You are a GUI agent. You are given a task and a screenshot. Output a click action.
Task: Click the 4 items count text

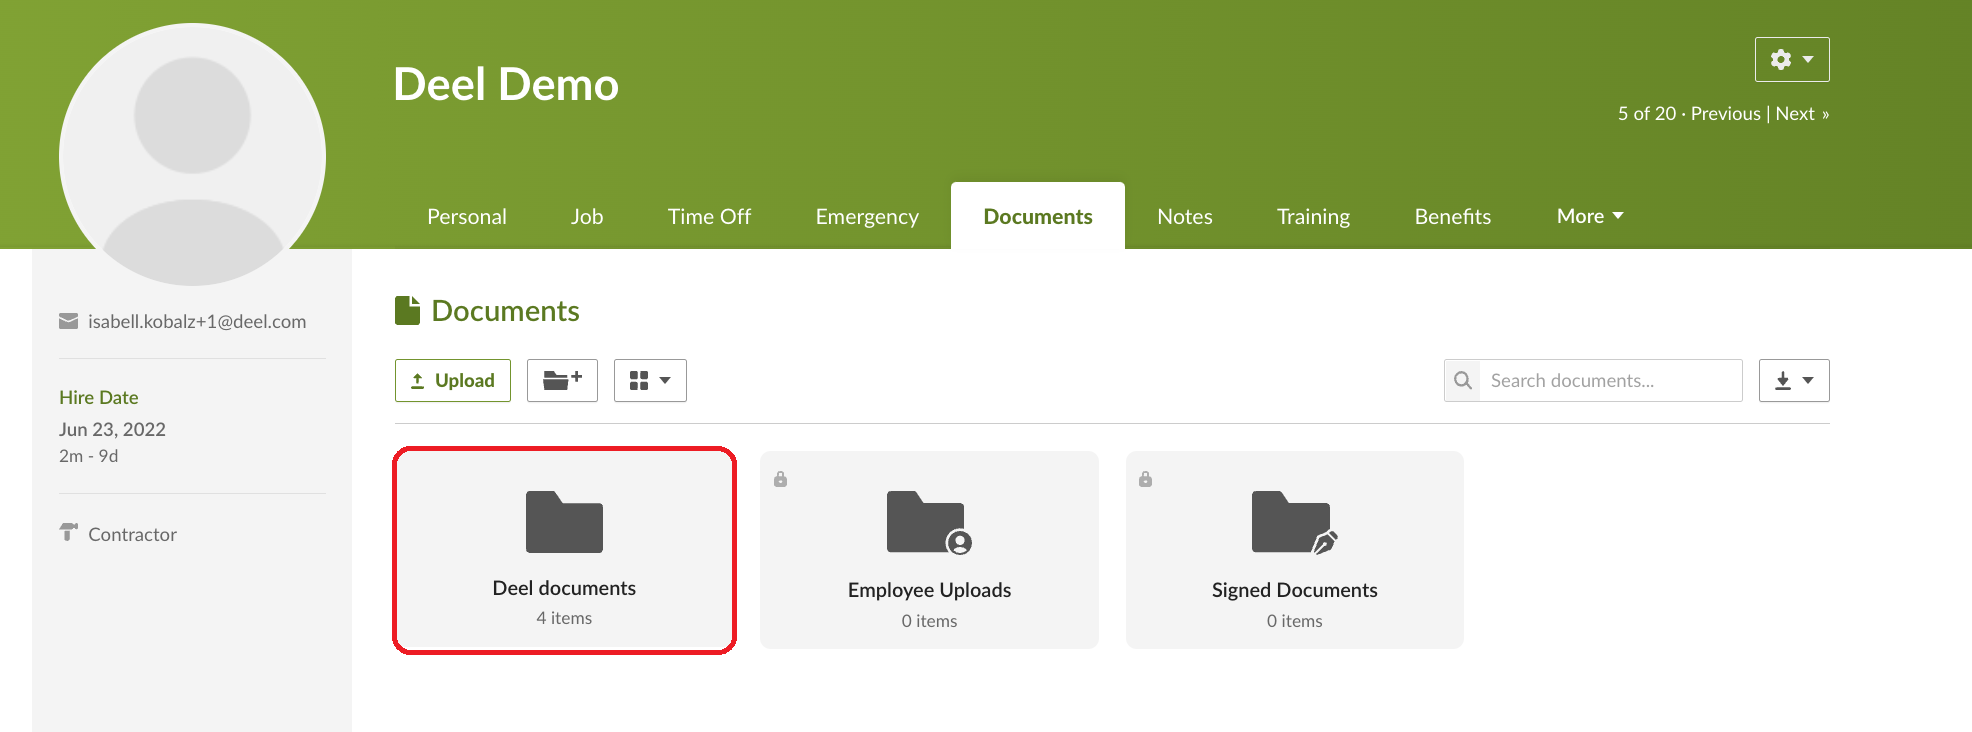[x=564, y=618]
